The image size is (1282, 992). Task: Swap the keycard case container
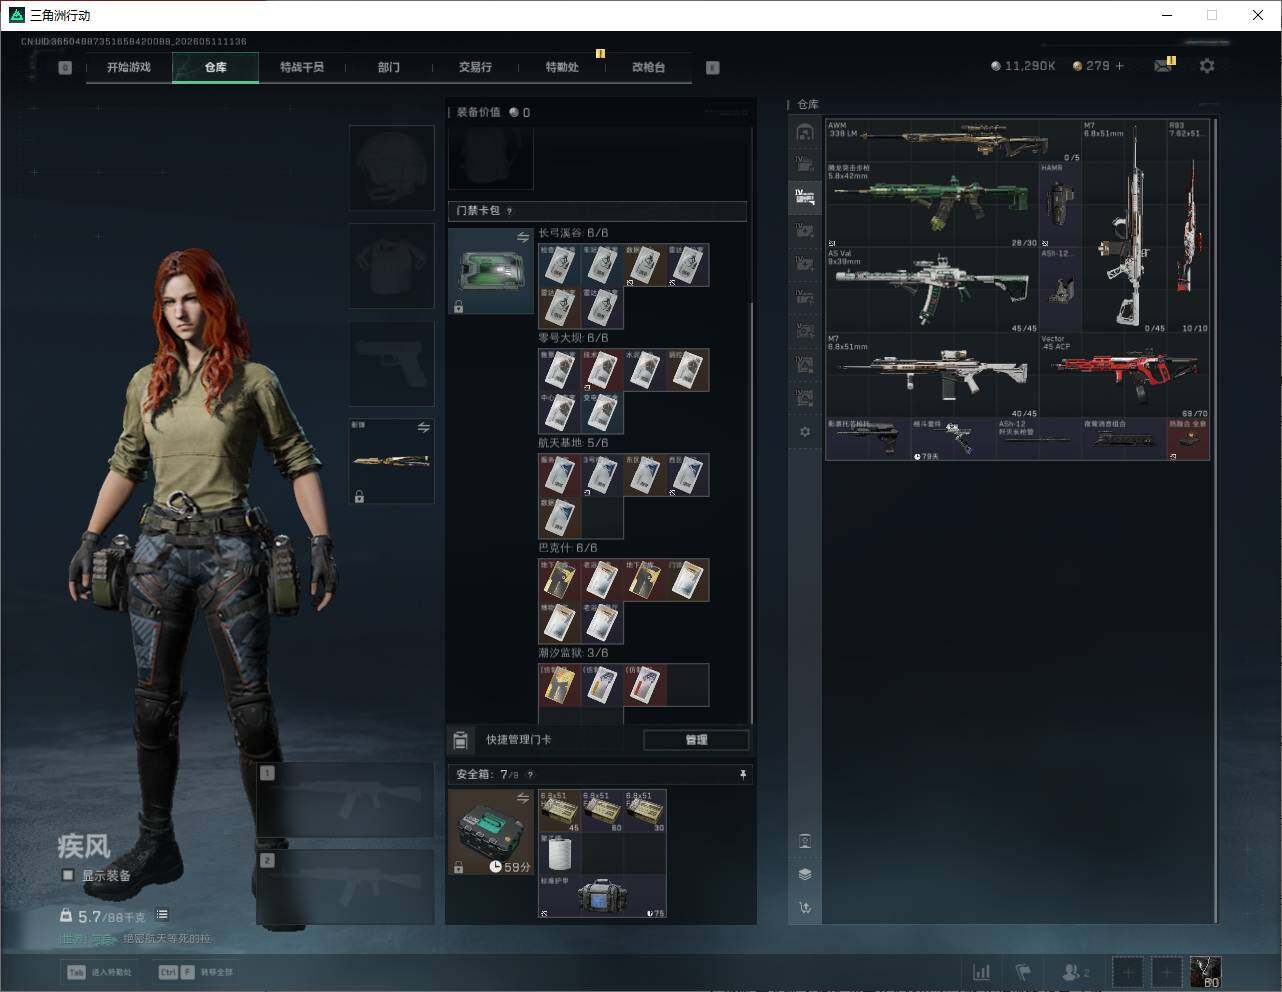[x=523, y=237]
